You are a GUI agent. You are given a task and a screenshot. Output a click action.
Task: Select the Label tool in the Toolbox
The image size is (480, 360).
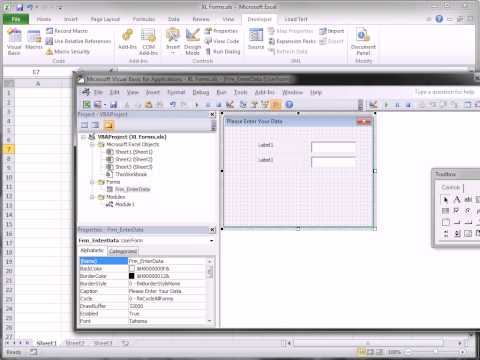457,199
